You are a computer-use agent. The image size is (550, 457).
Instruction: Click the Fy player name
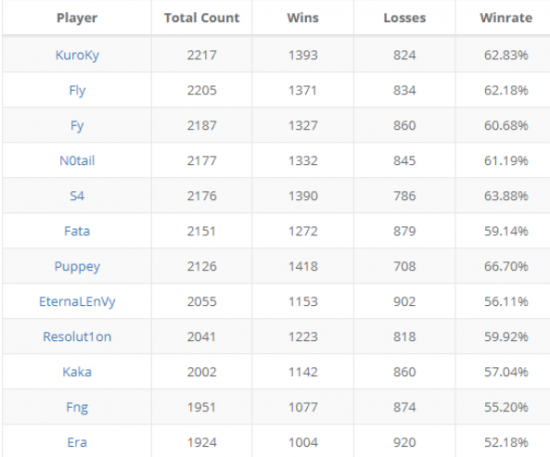pos(77,126)
